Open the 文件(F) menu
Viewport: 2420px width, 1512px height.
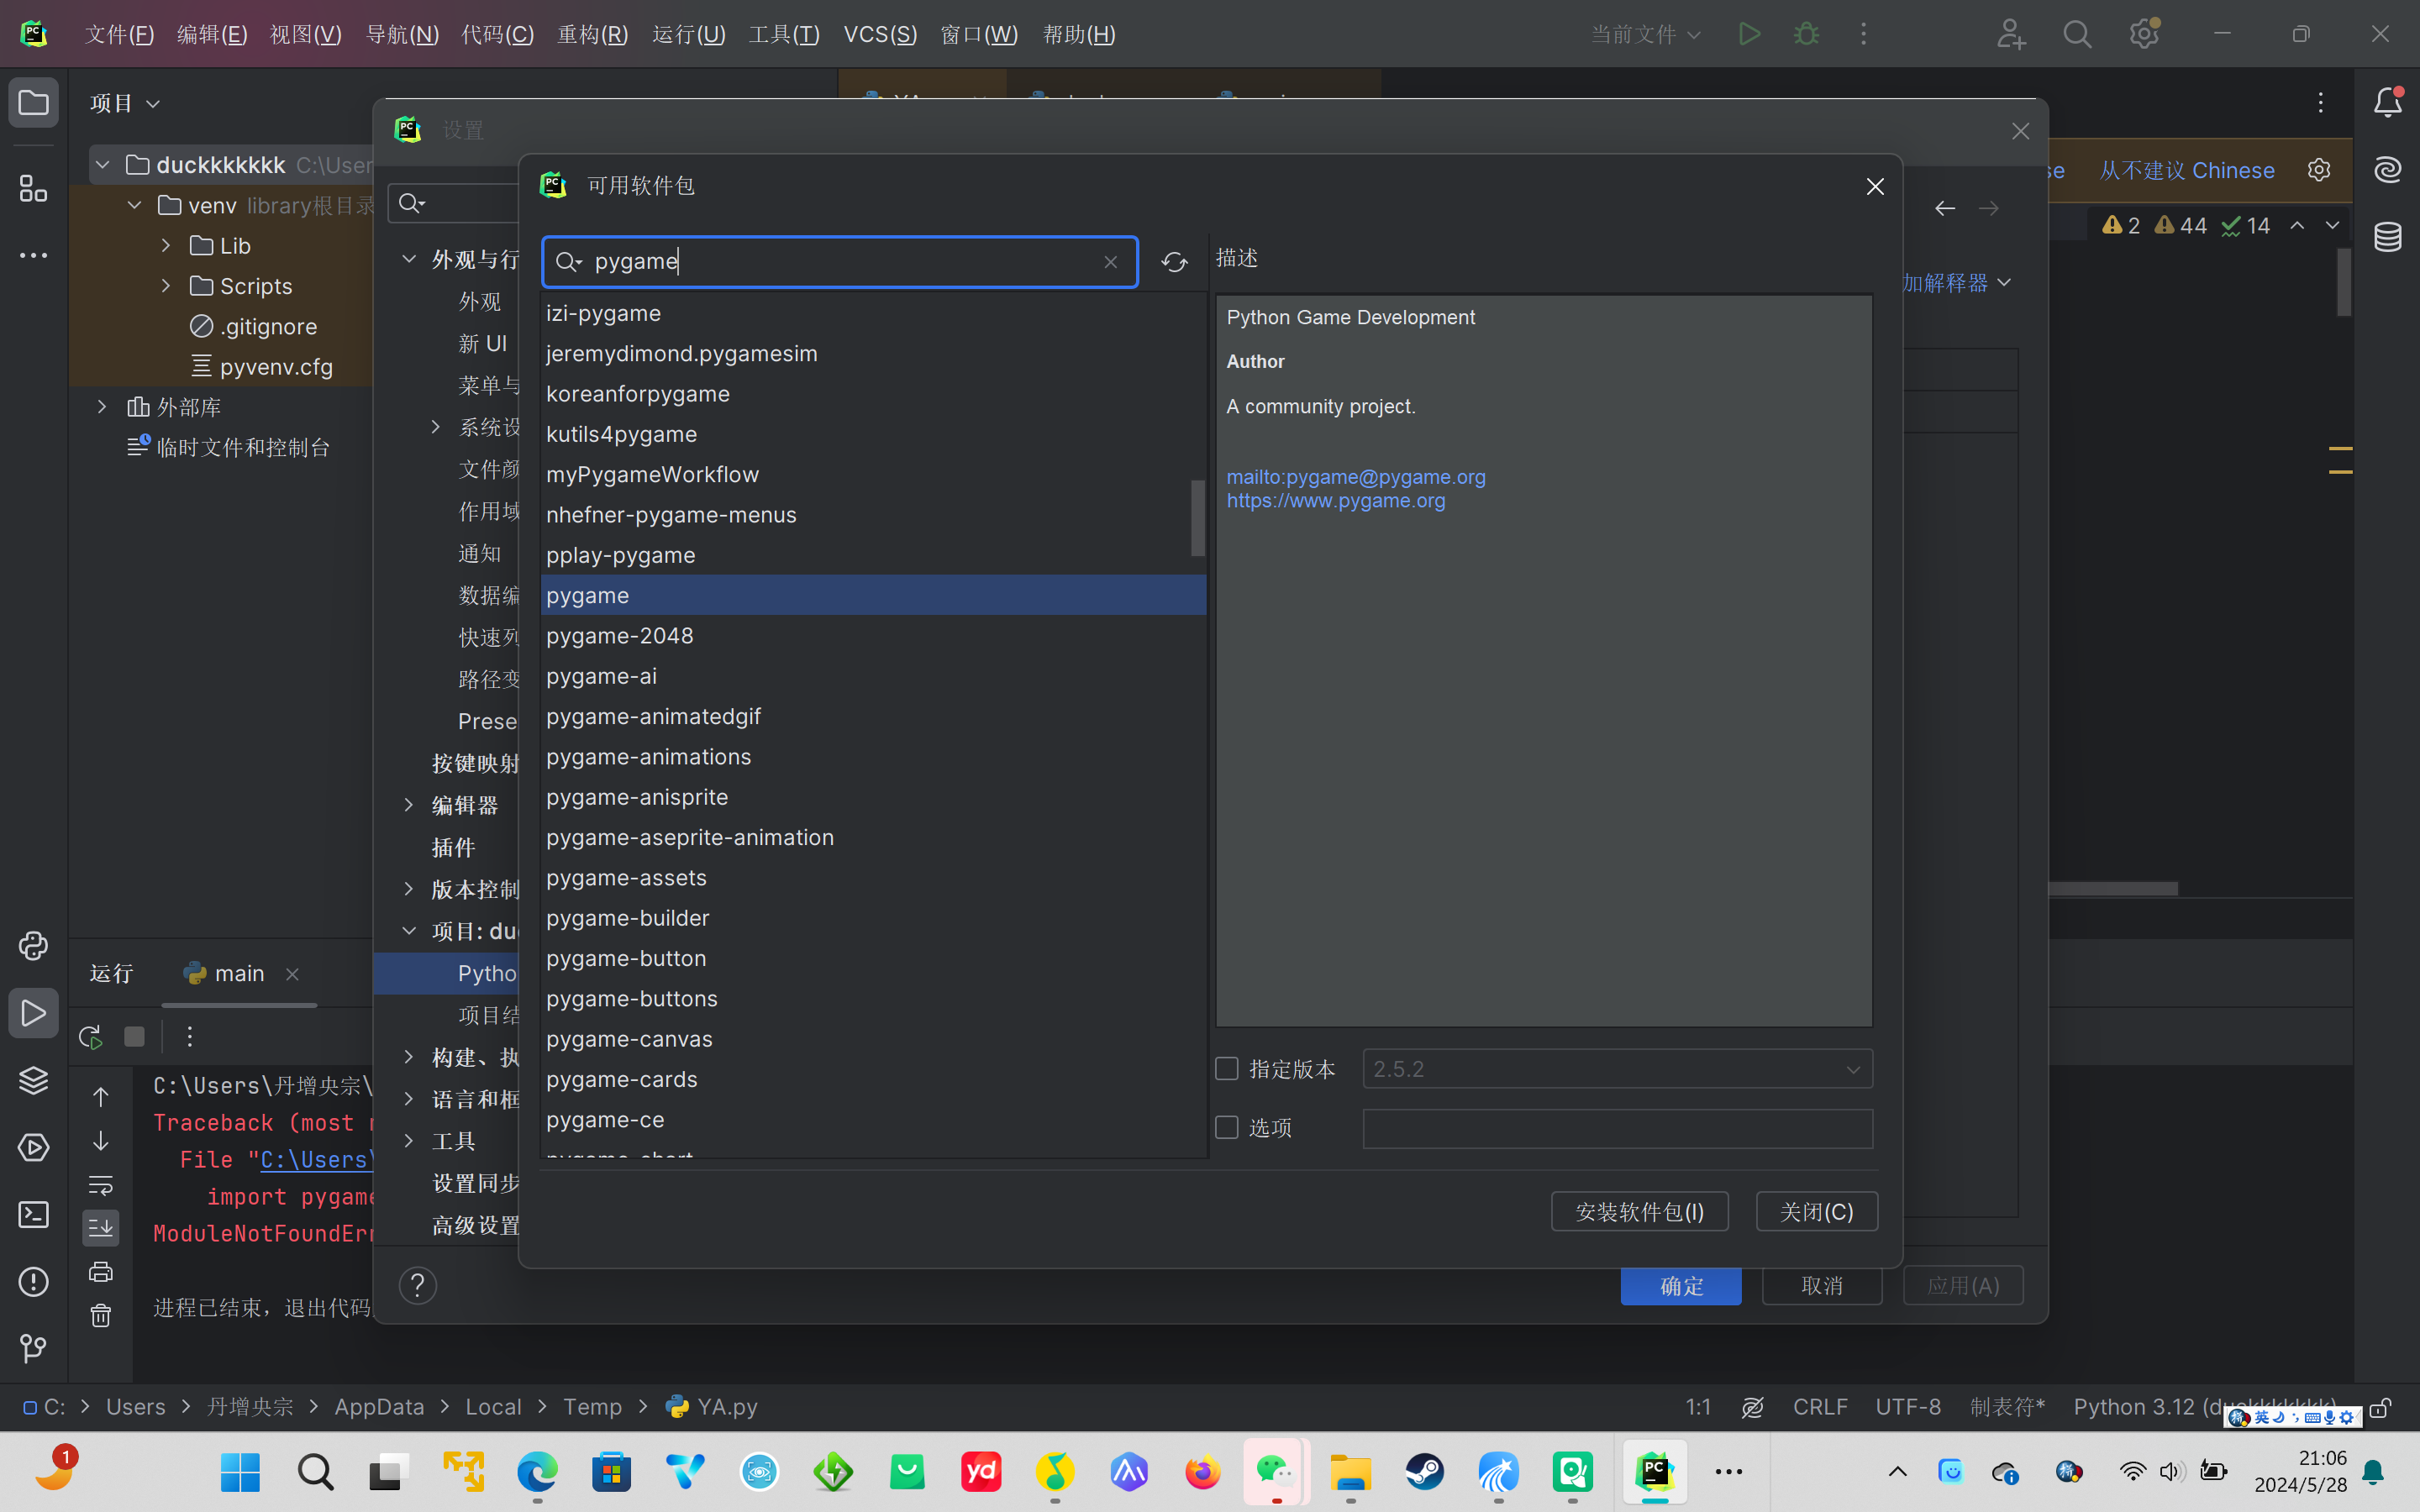point(119,34)
